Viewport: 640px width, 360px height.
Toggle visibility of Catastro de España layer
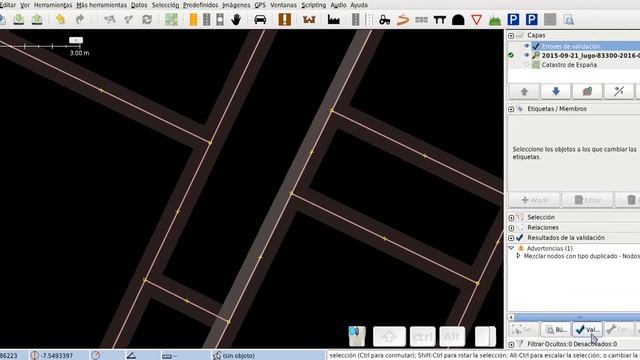pyautogui.click(x=527, y=64)
